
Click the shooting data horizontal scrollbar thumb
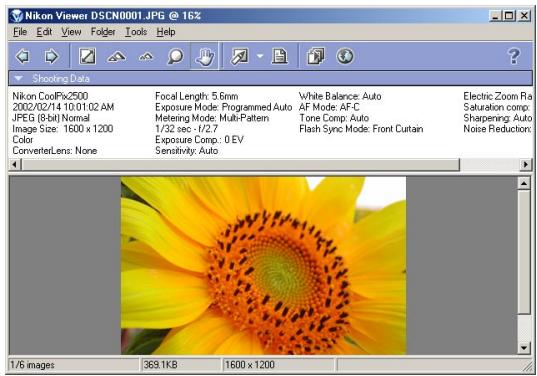click(240, 165)
